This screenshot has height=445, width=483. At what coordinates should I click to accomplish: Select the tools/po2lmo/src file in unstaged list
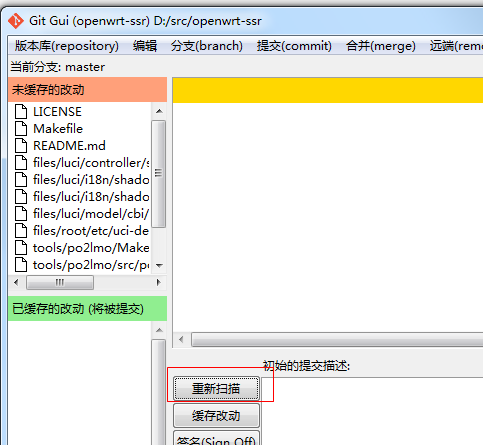[x=91, y=265]
